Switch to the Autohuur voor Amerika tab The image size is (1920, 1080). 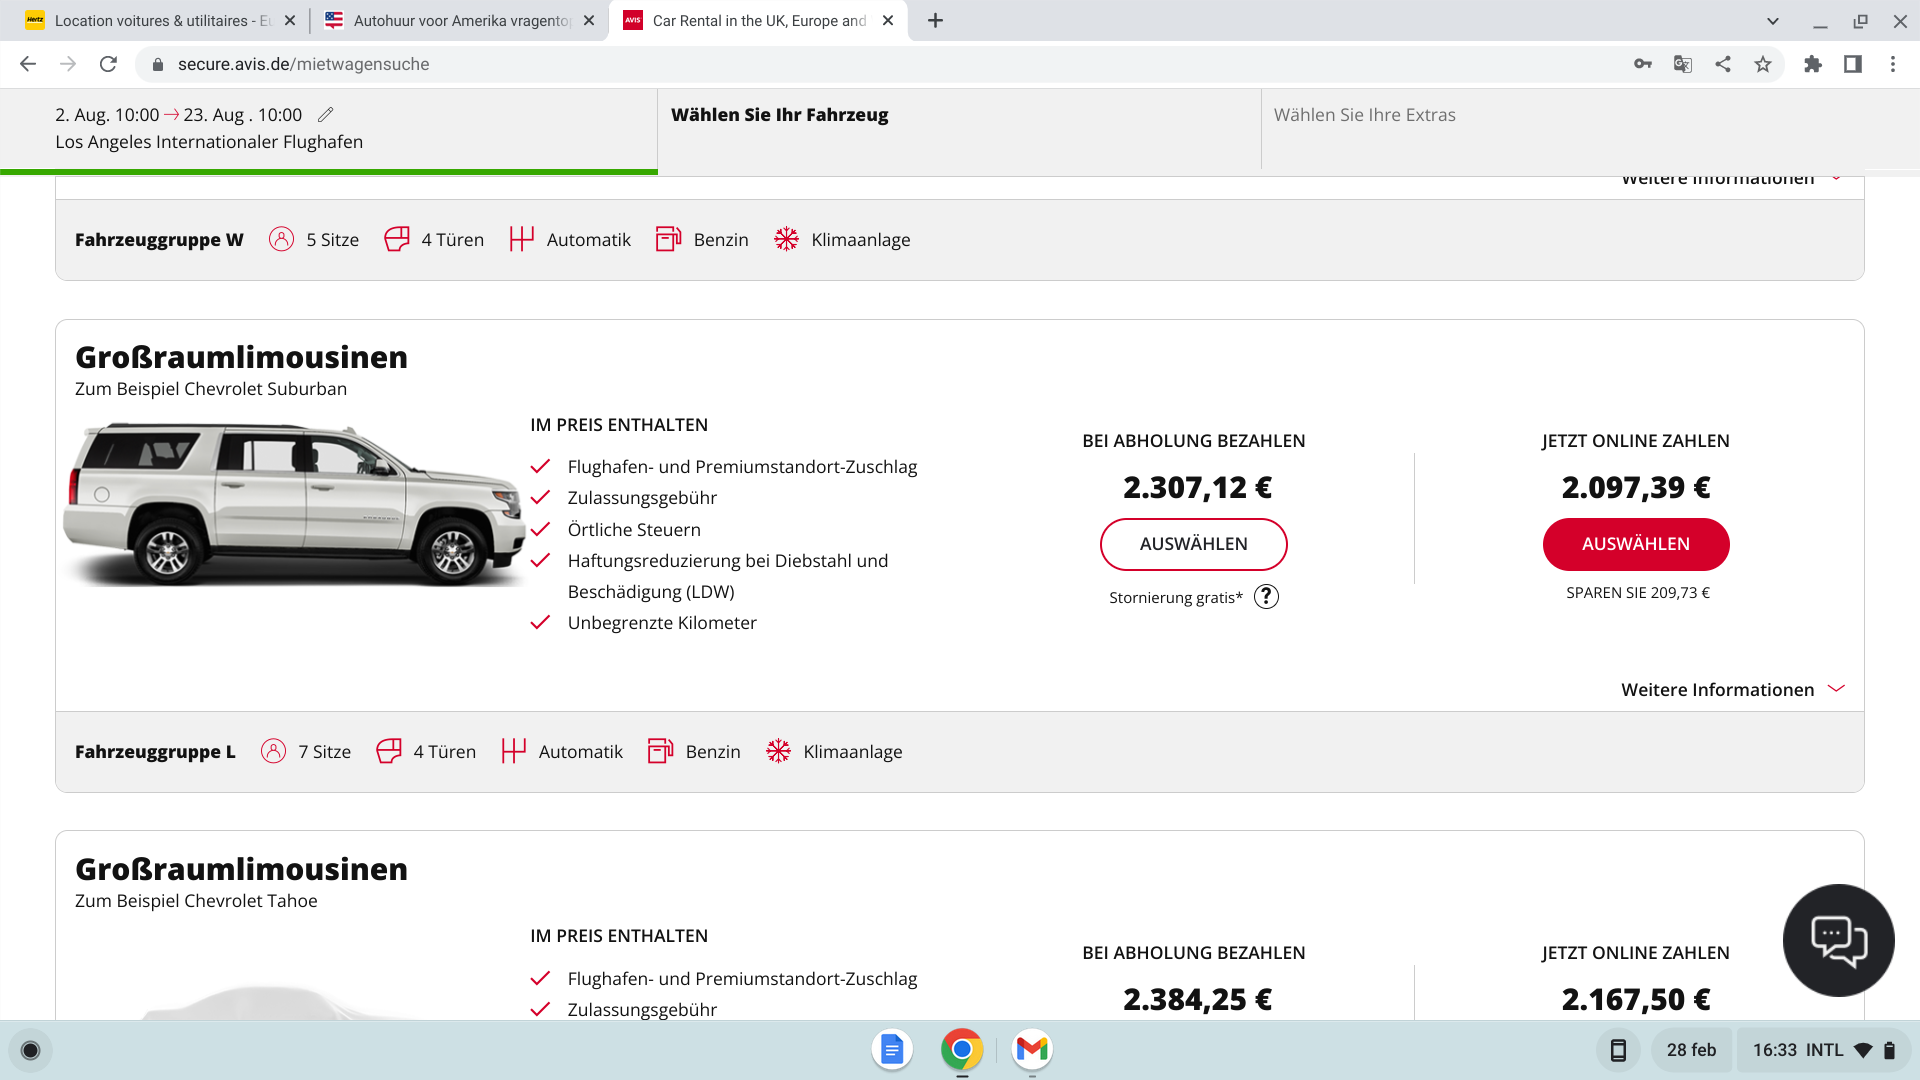coord(460,21)
